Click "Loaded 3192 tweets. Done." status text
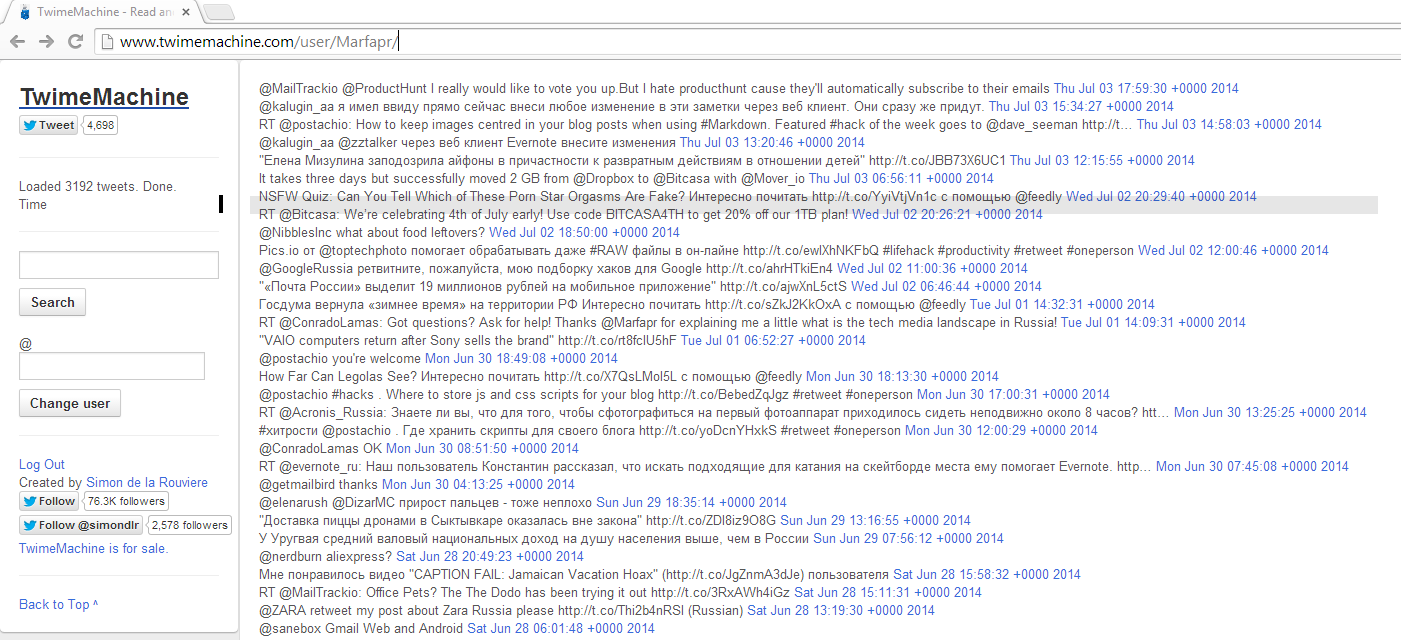Screen dimensions: 1401x640 97,186
